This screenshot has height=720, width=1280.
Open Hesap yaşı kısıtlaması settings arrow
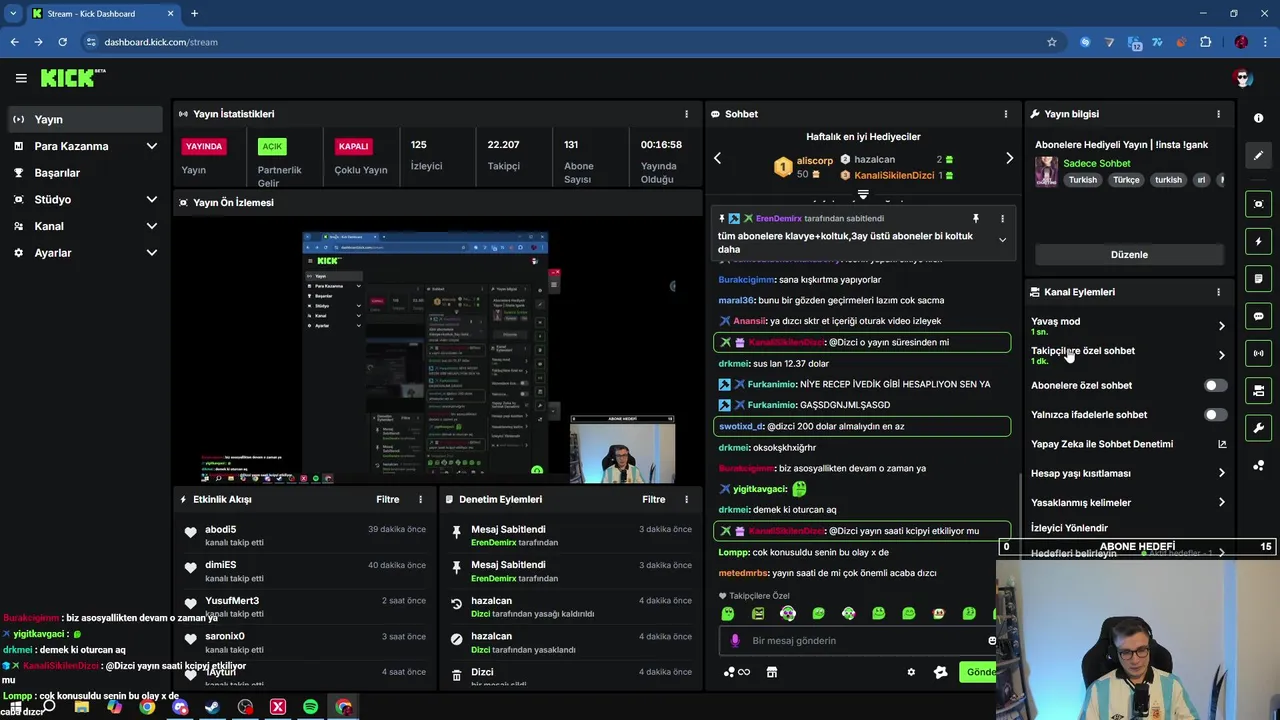click(1221, 473)
